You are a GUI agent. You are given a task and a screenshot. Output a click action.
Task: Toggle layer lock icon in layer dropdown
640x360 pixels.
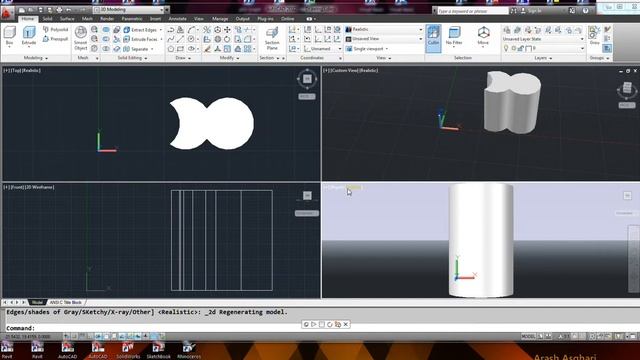pos(520,49)
